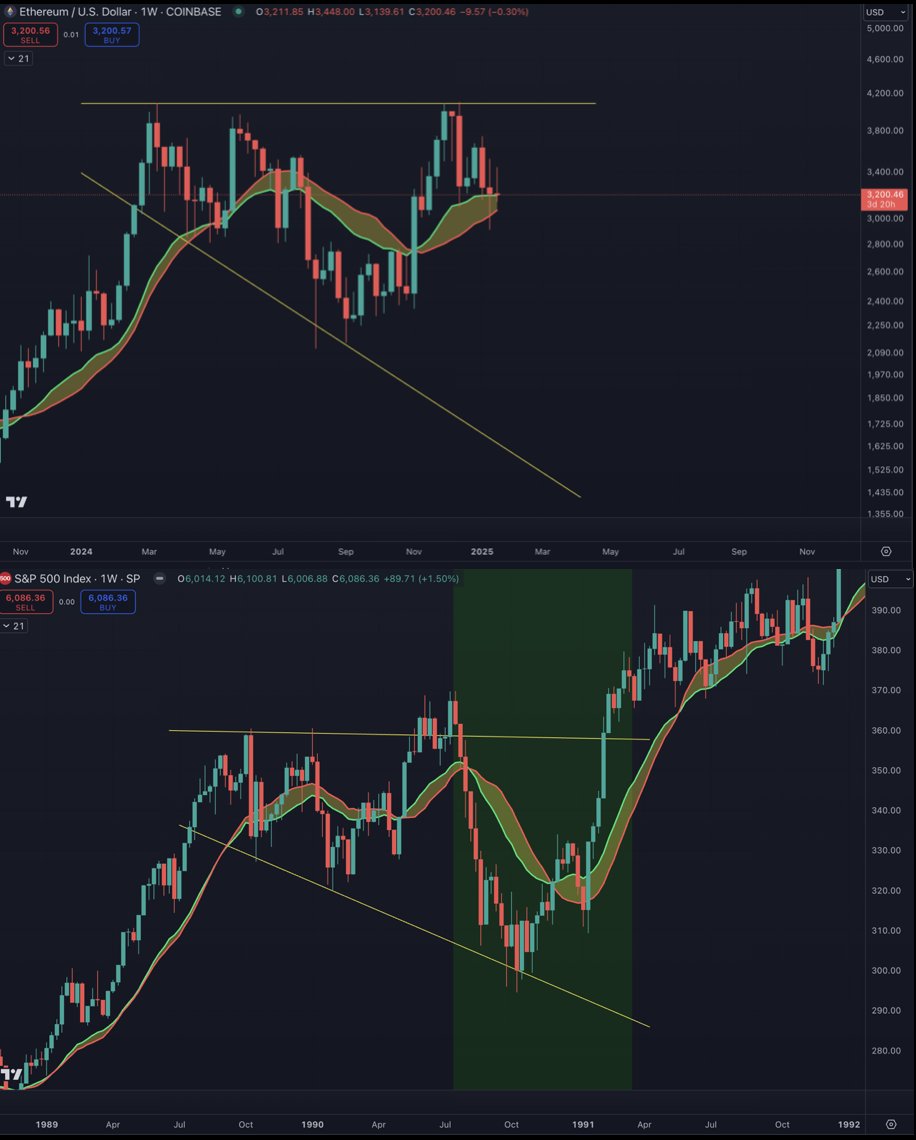Click the TradingView watermark on the Ethereum chart
The width and height of the screenshot is (916, 1140).
tap(14, 501)
